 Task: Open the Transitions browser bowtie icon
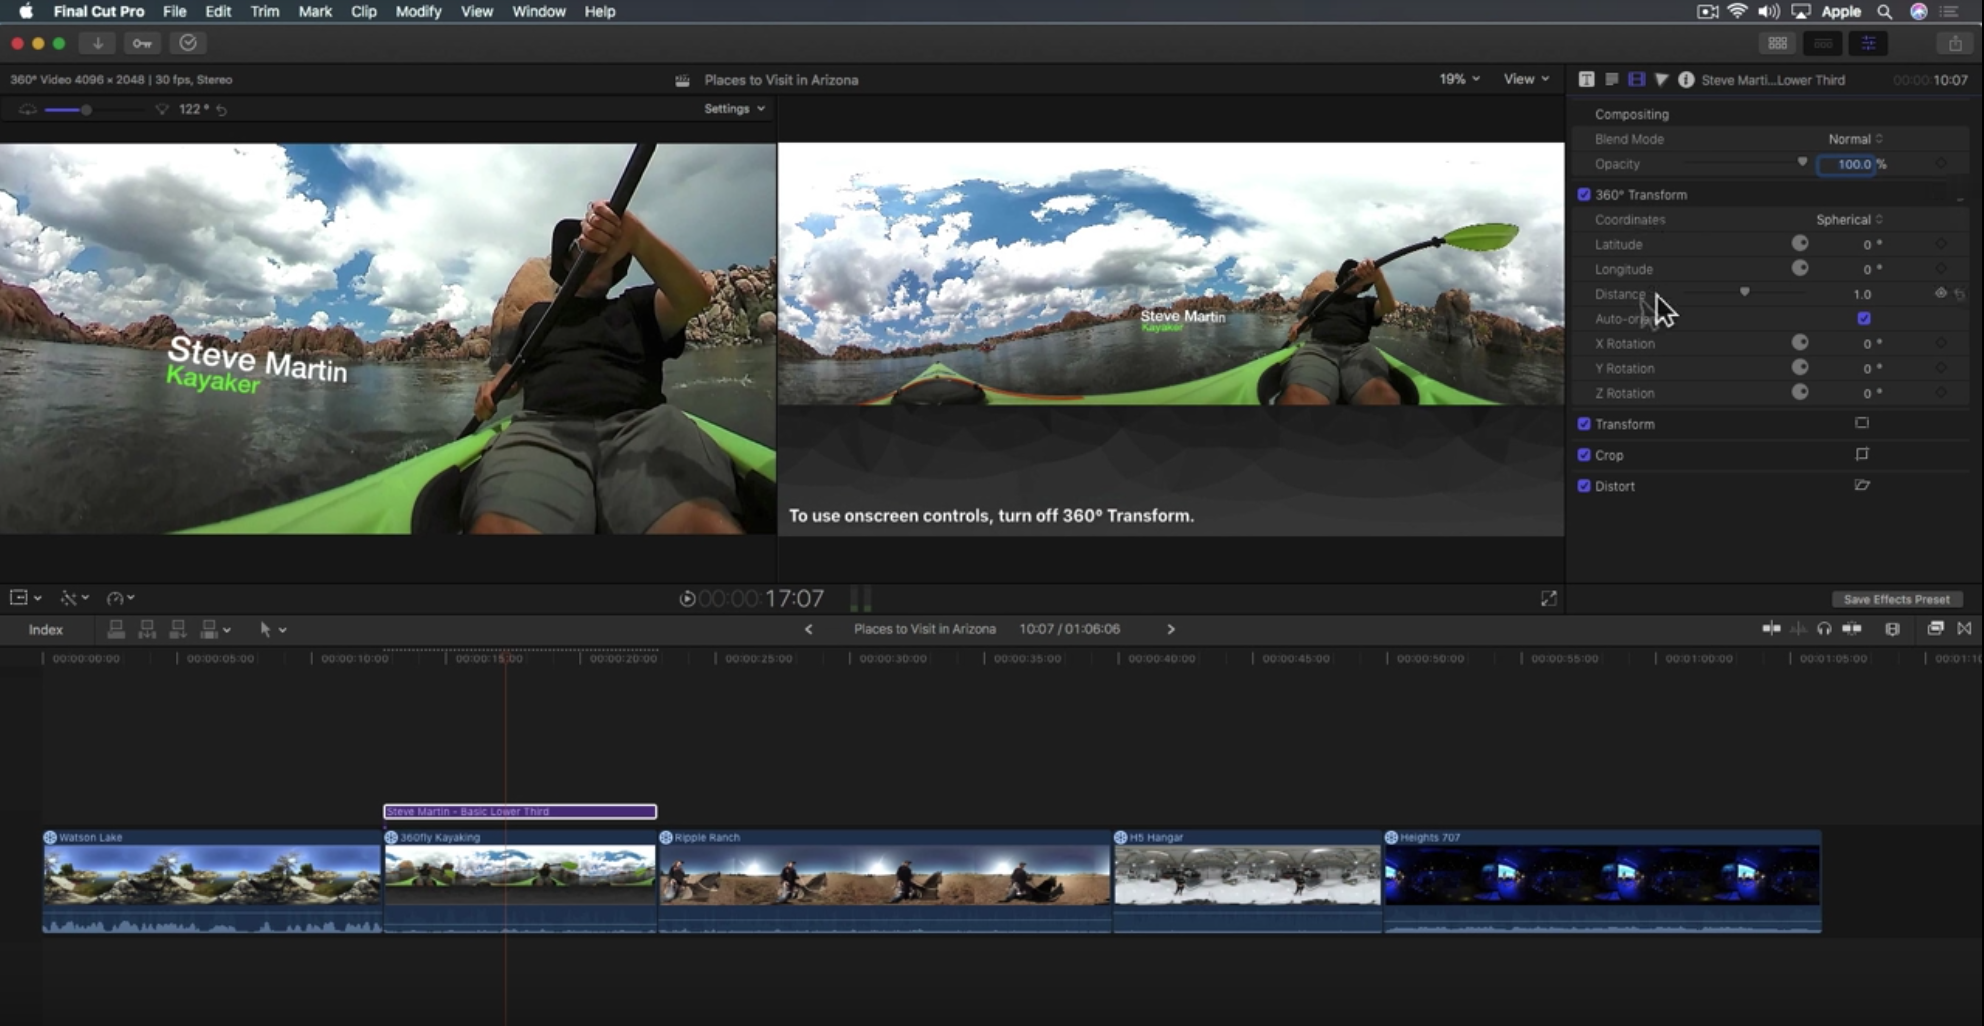(1964, 628)
